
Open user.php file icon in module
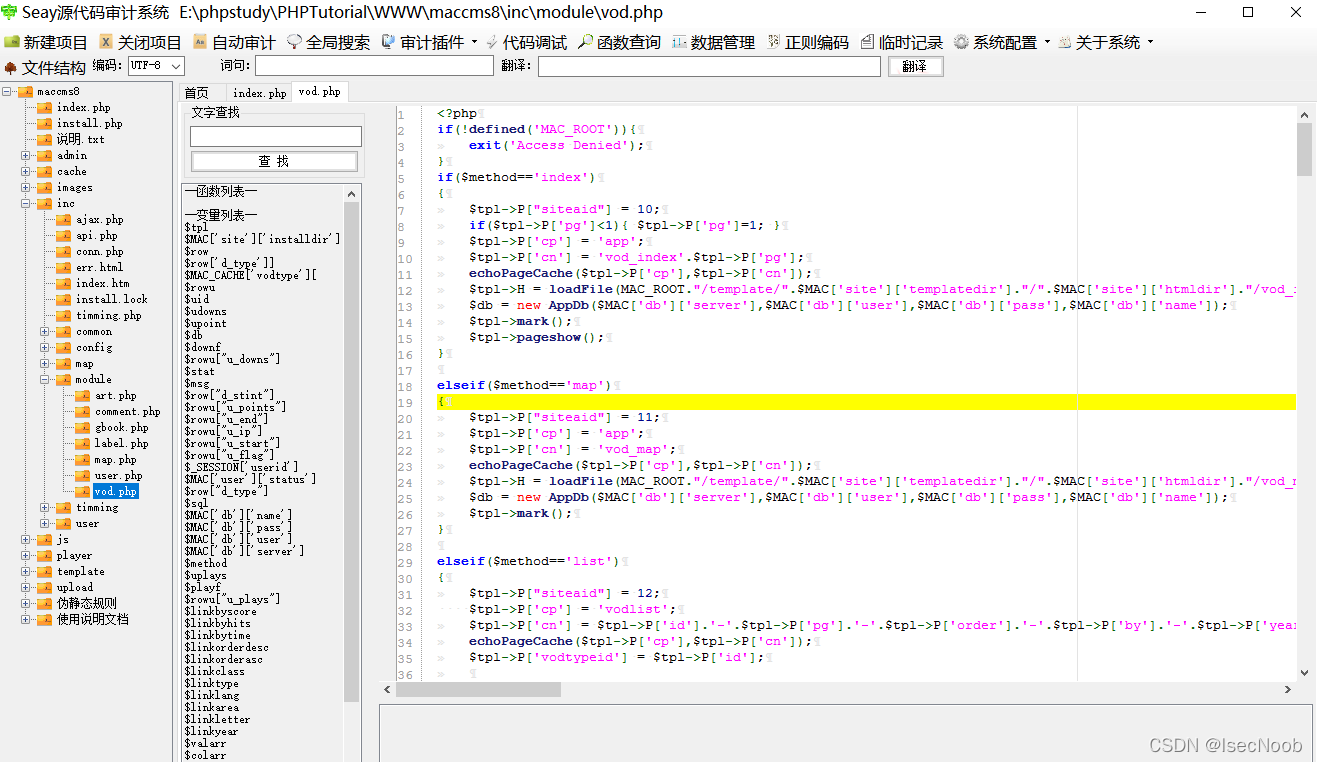point(83,475)
